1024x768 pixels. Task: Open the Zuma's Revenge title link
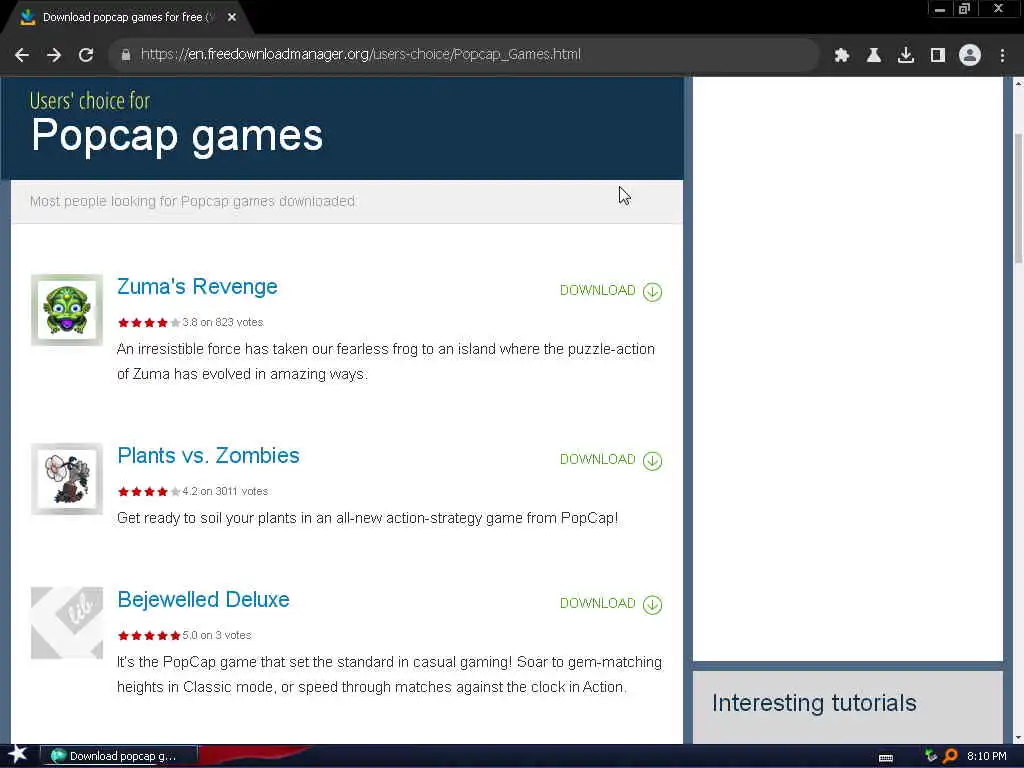coord(197,287)
